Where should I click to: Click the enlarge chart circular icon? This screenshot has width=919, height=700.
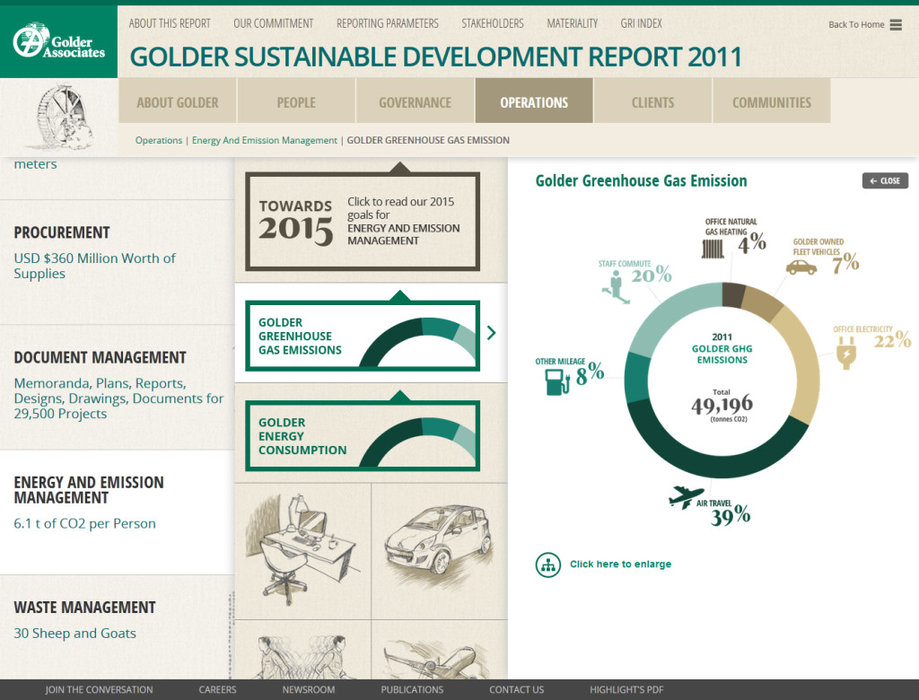548,564
